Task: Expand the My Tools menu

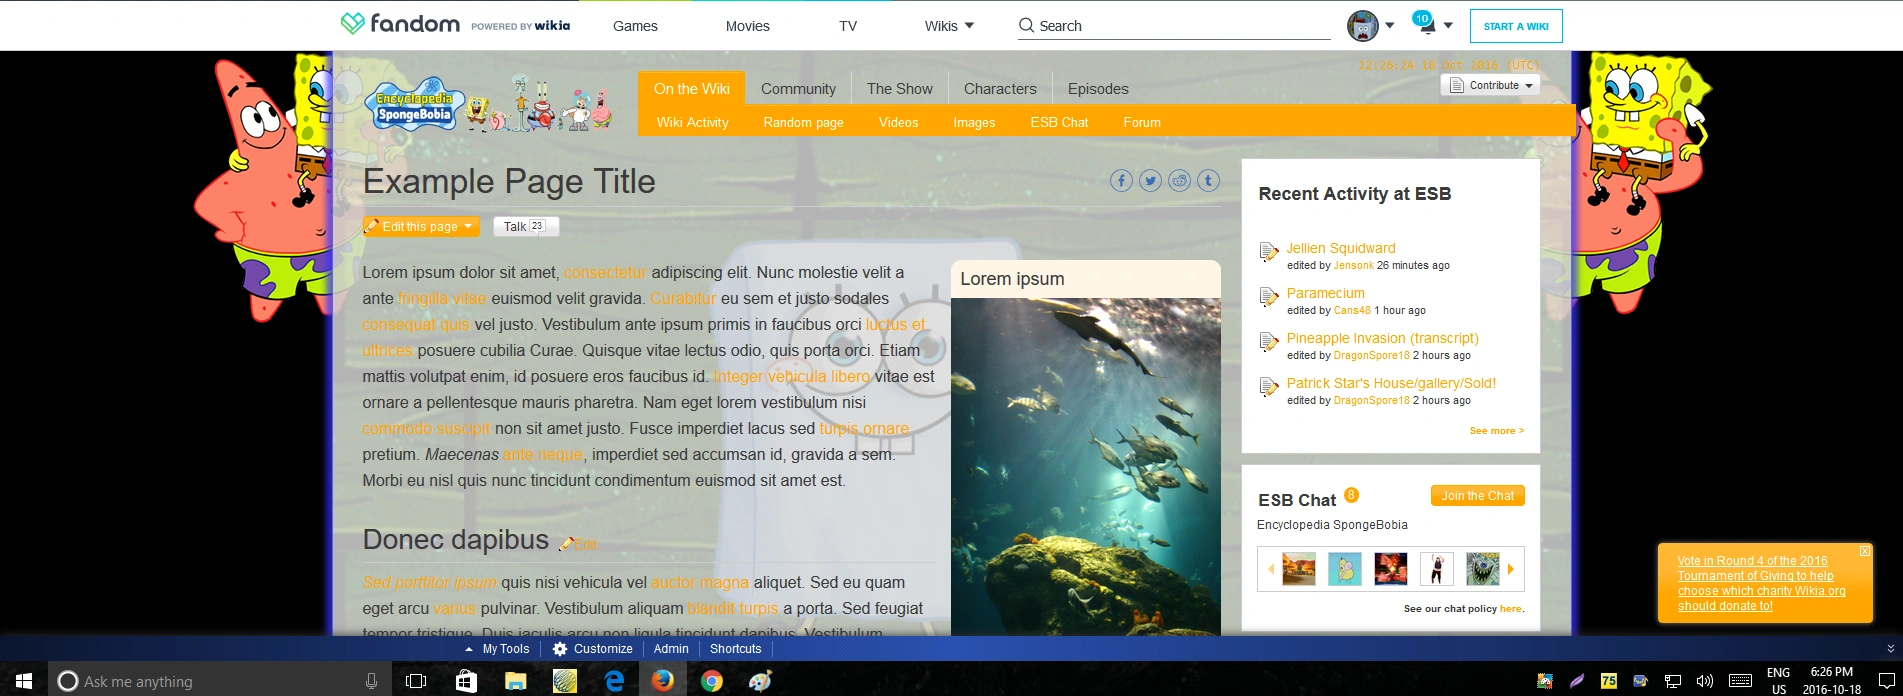Action: coord(498,649)
